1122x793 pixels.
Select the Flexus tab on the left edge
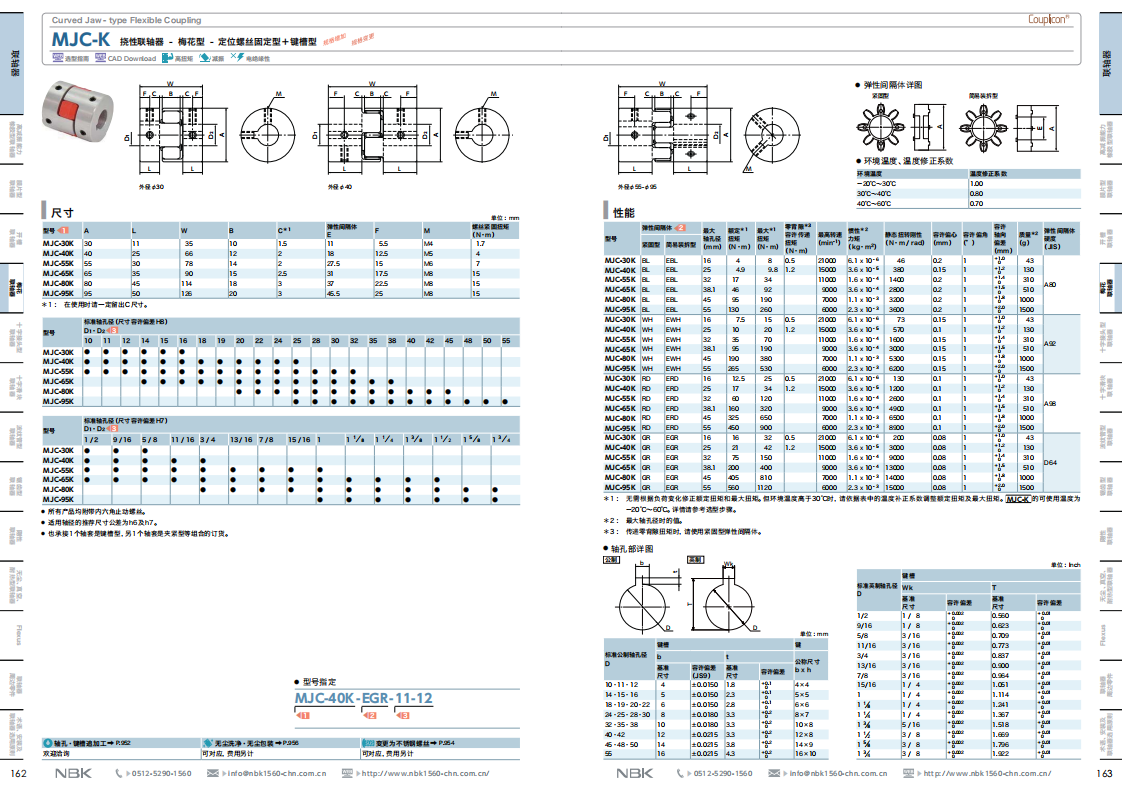pos(13,637)
